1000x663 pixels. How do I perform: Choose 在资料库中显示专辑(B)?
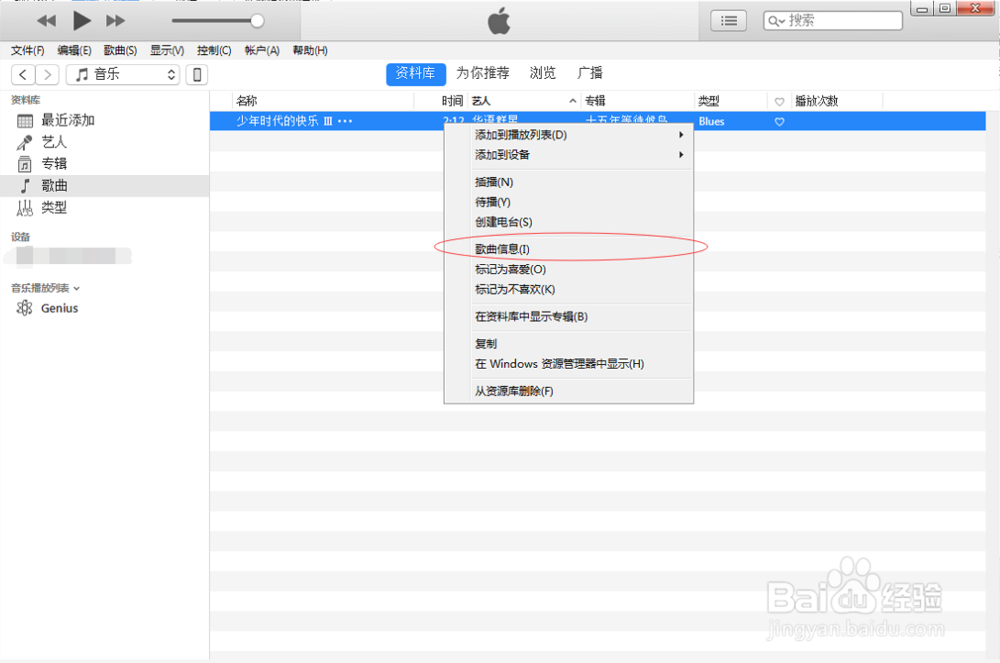[568, 317]
